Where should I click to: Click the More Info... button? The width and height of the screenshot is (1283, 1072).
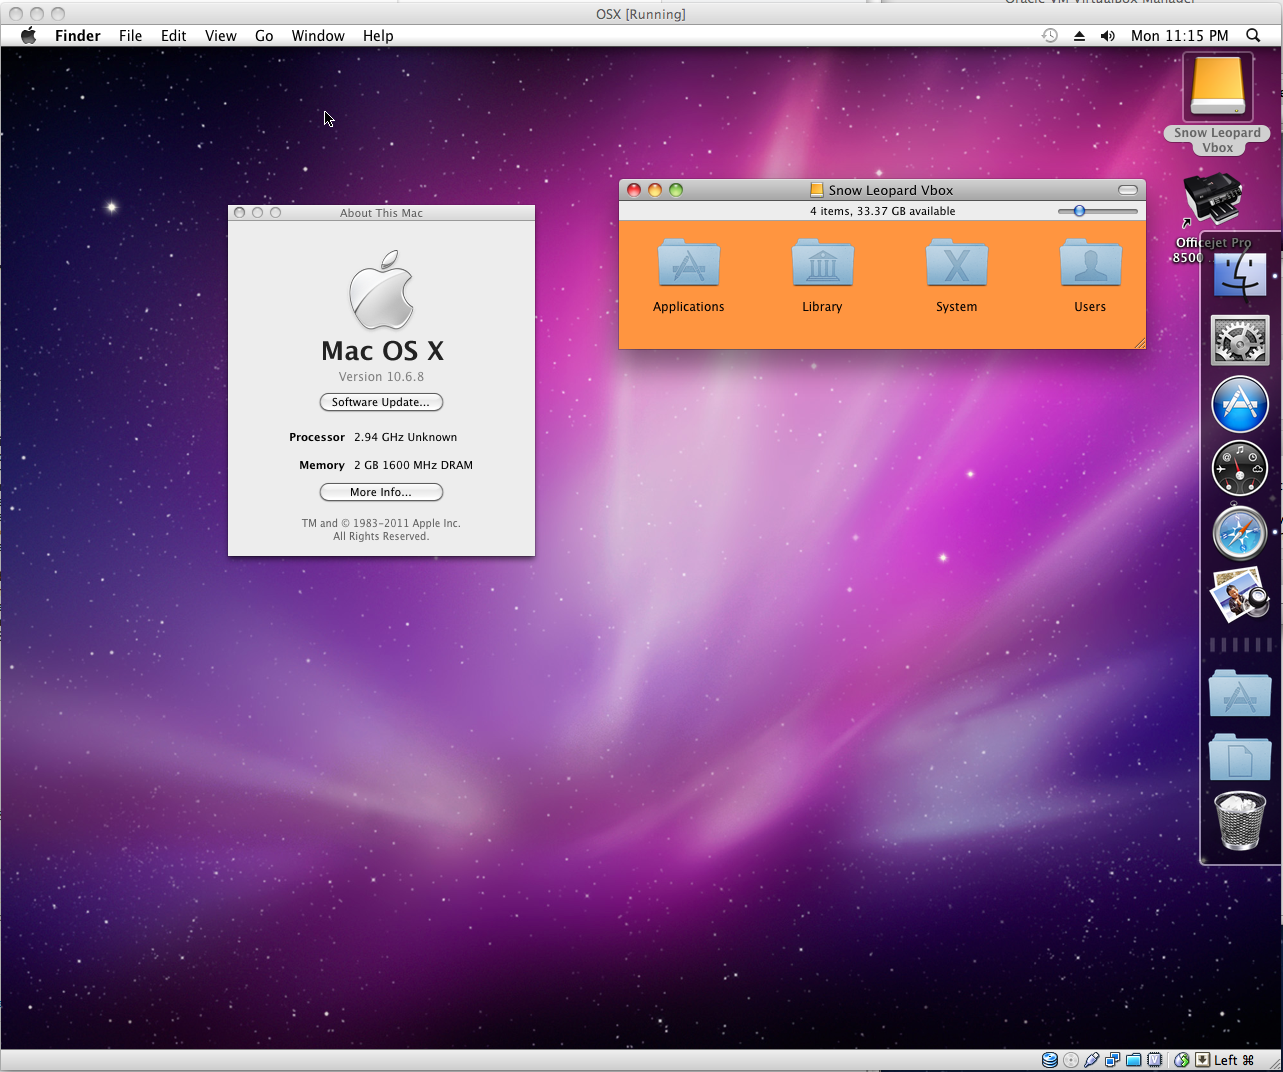point(381,492)
